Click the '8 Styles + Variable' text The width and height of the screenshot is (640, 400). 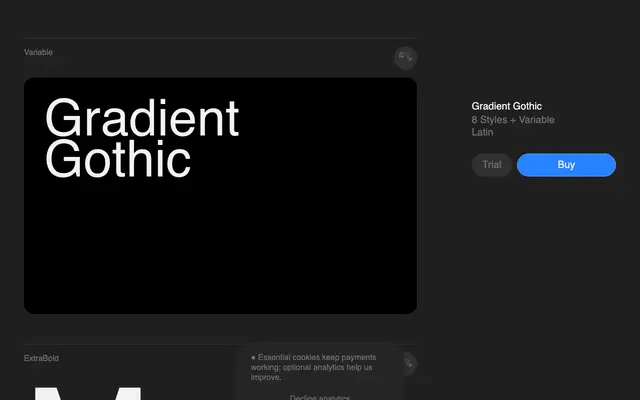[513, 120]
